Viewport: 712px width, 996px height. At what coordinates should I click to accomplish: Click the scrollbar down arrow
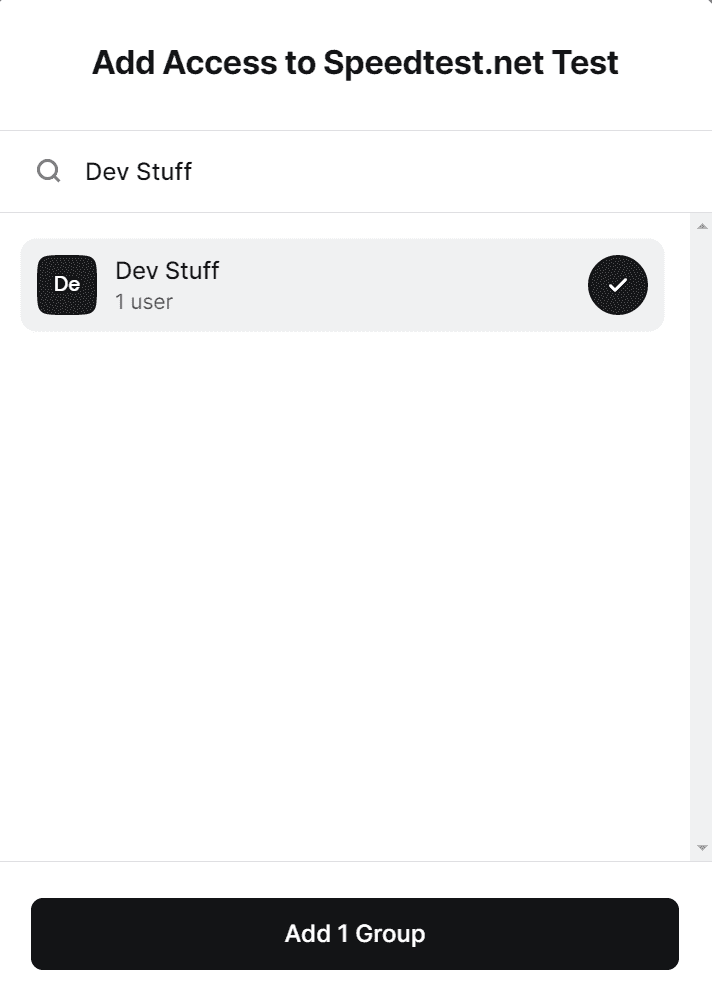pos(703,847)
